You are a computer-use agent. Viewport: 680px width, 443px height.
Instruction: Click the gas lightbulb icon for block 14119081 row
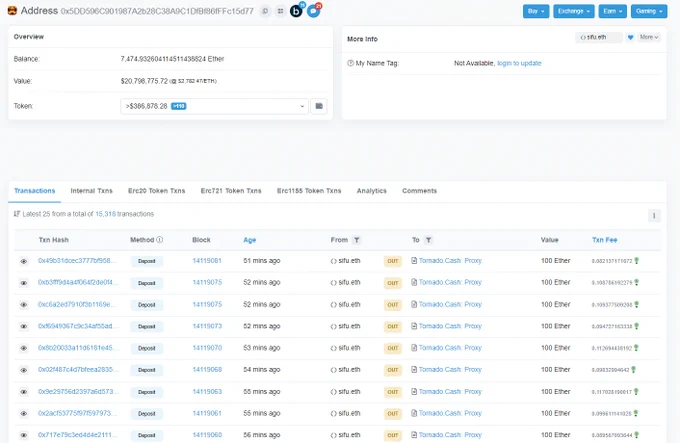637,261
